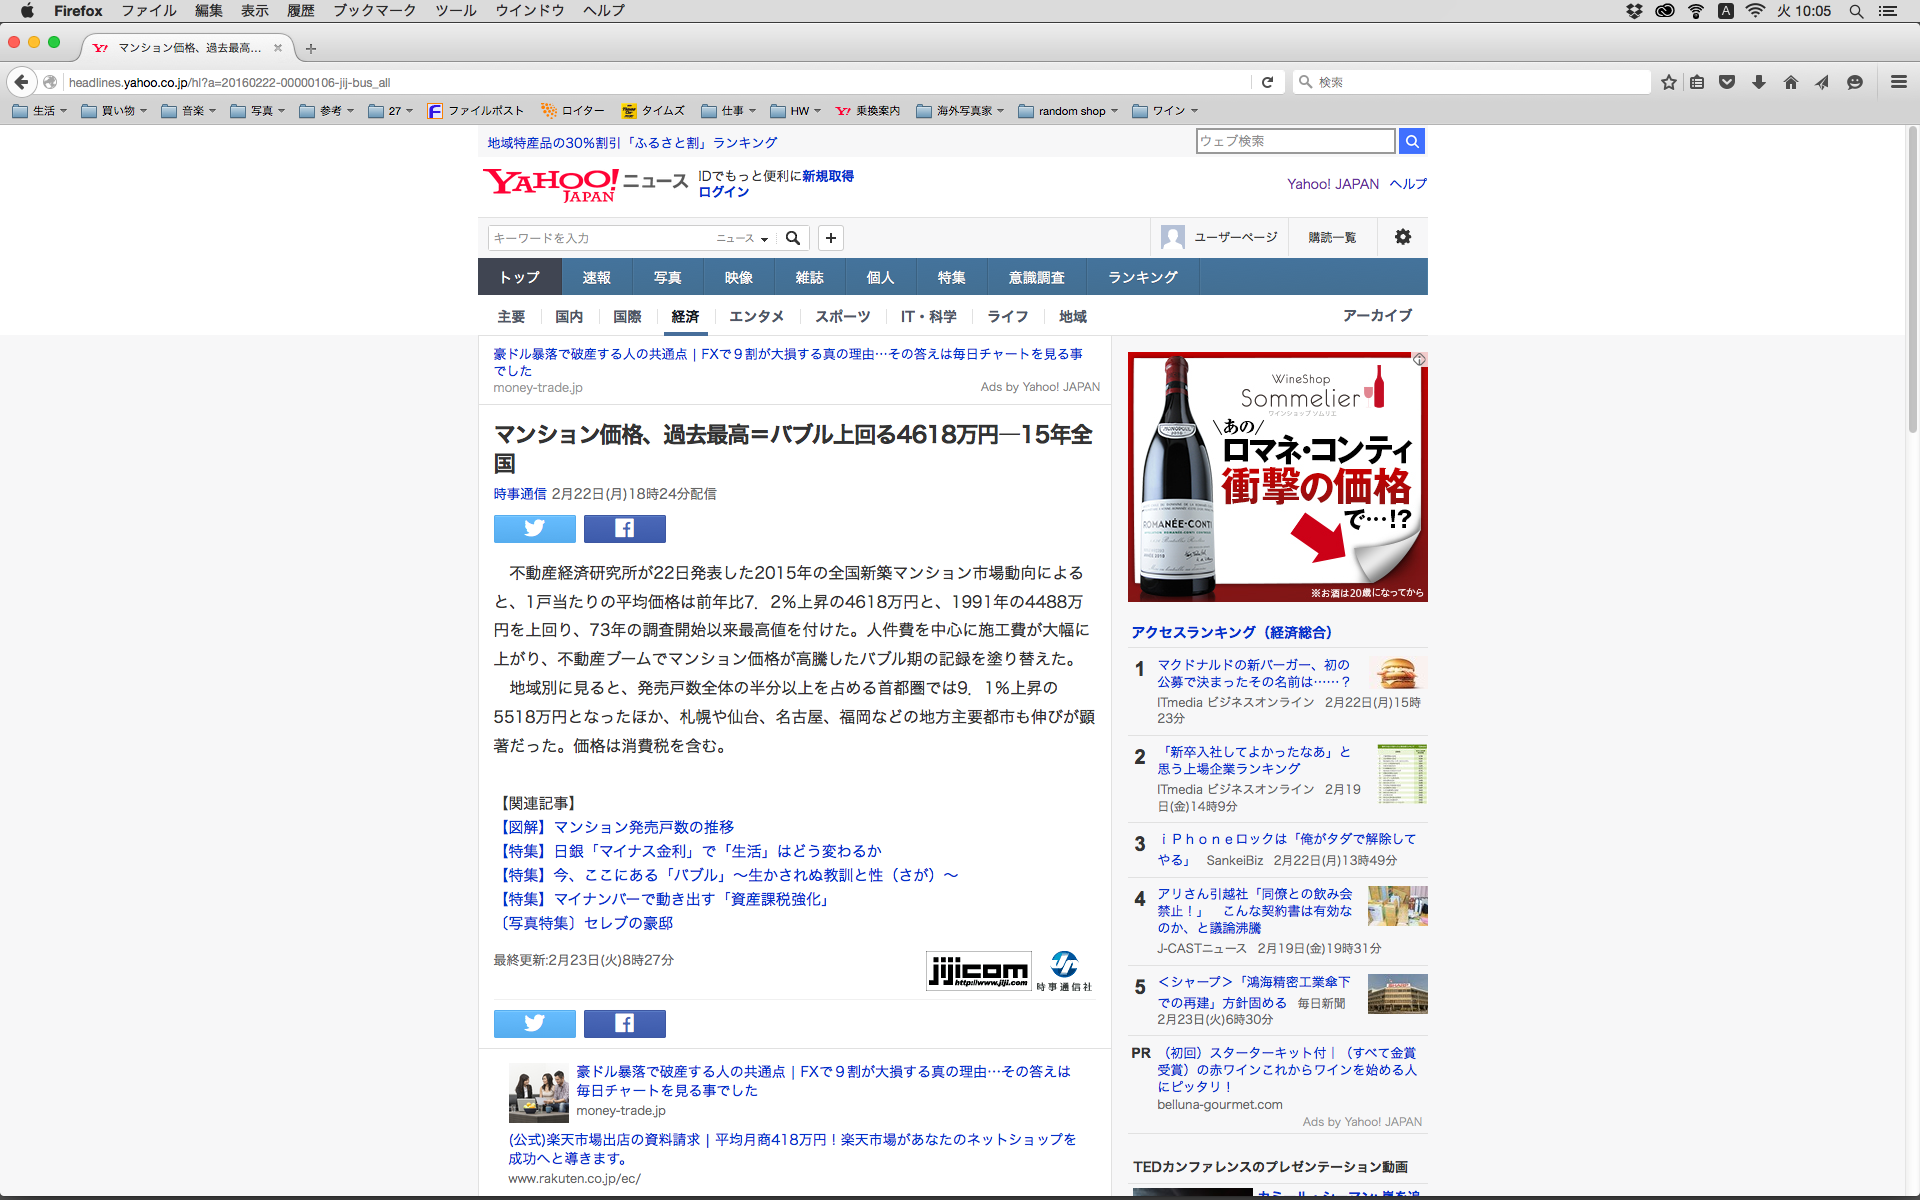Expand the 買い物 bookmarks folder
This screenshot has width=1920, height=1200.
[x=116, y=111]
